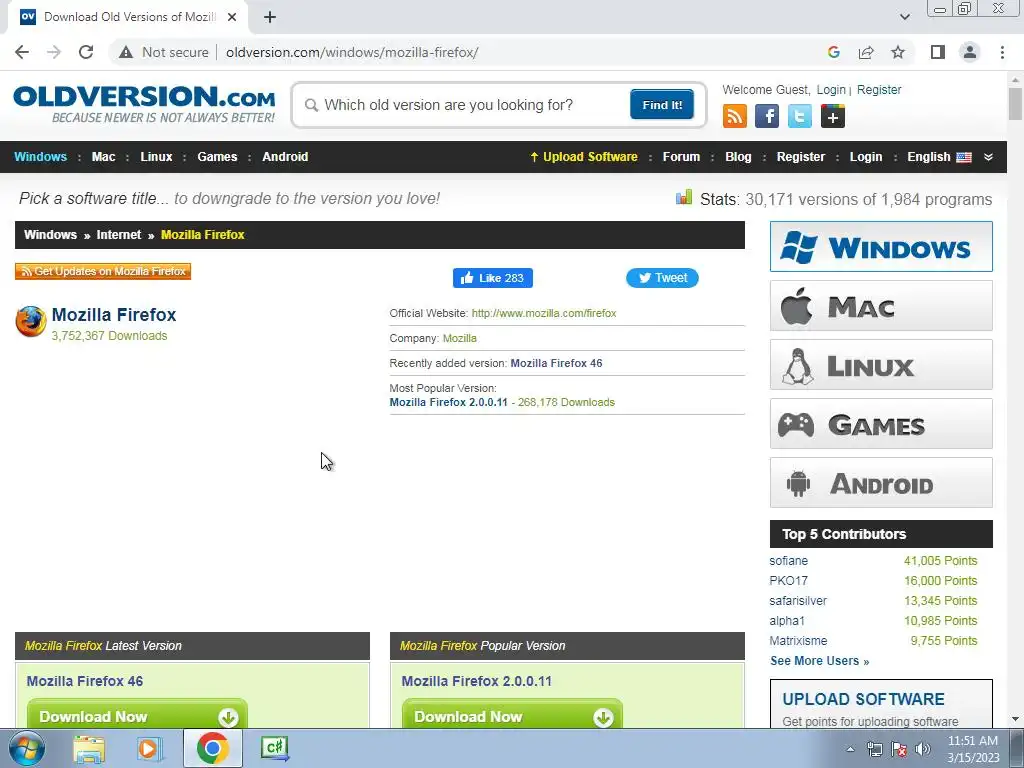Click the Windows Start button
The image size is (1024, 768).
click(26, 748)
